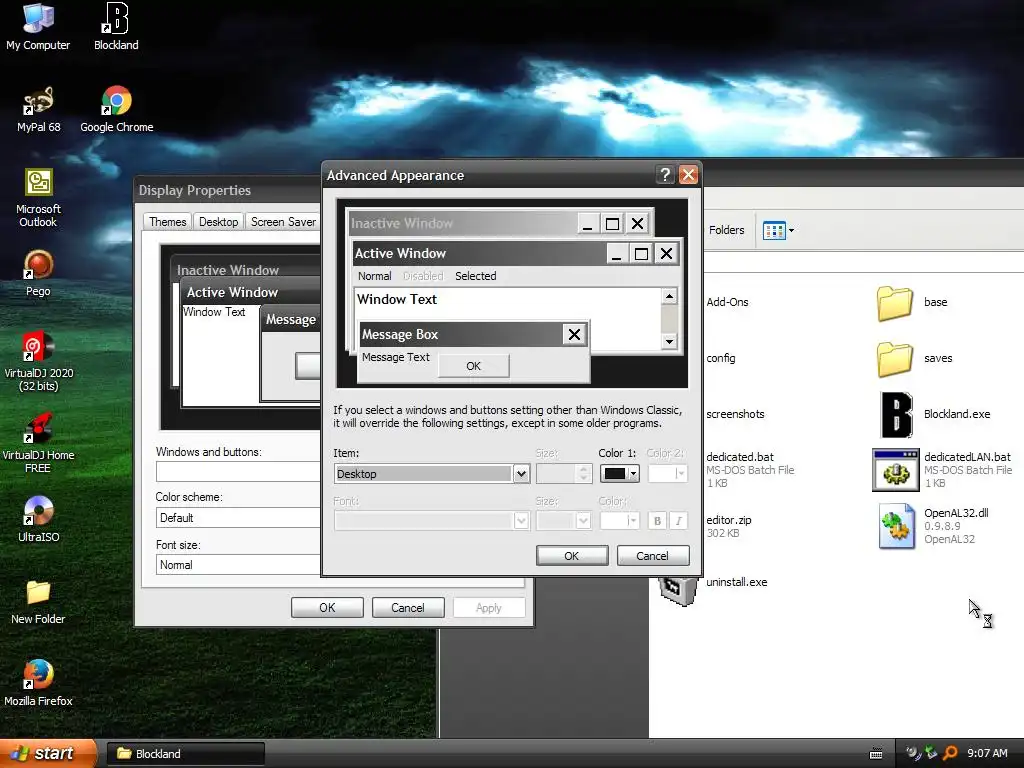Open My Computer desktop icon
Screen dimensions: 1024x768
[x=38, y=27]
